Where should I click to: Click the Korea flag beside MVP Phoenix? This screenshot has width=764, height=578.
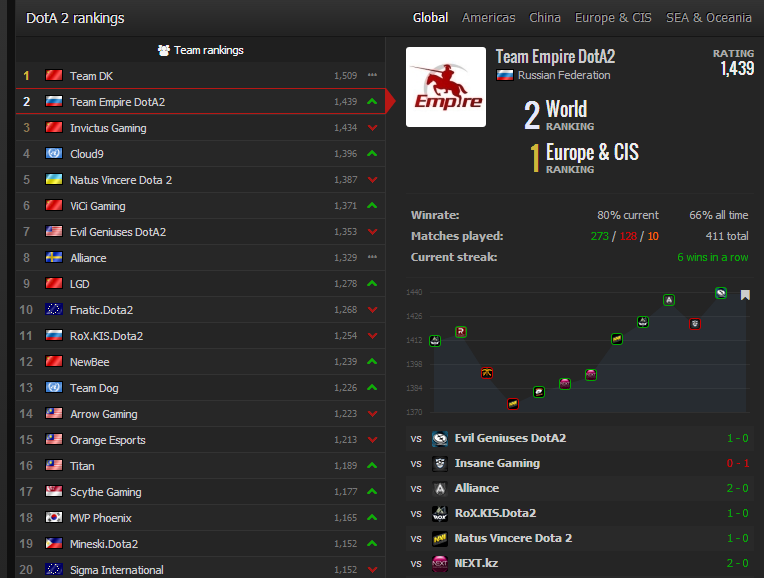[54, 517]
